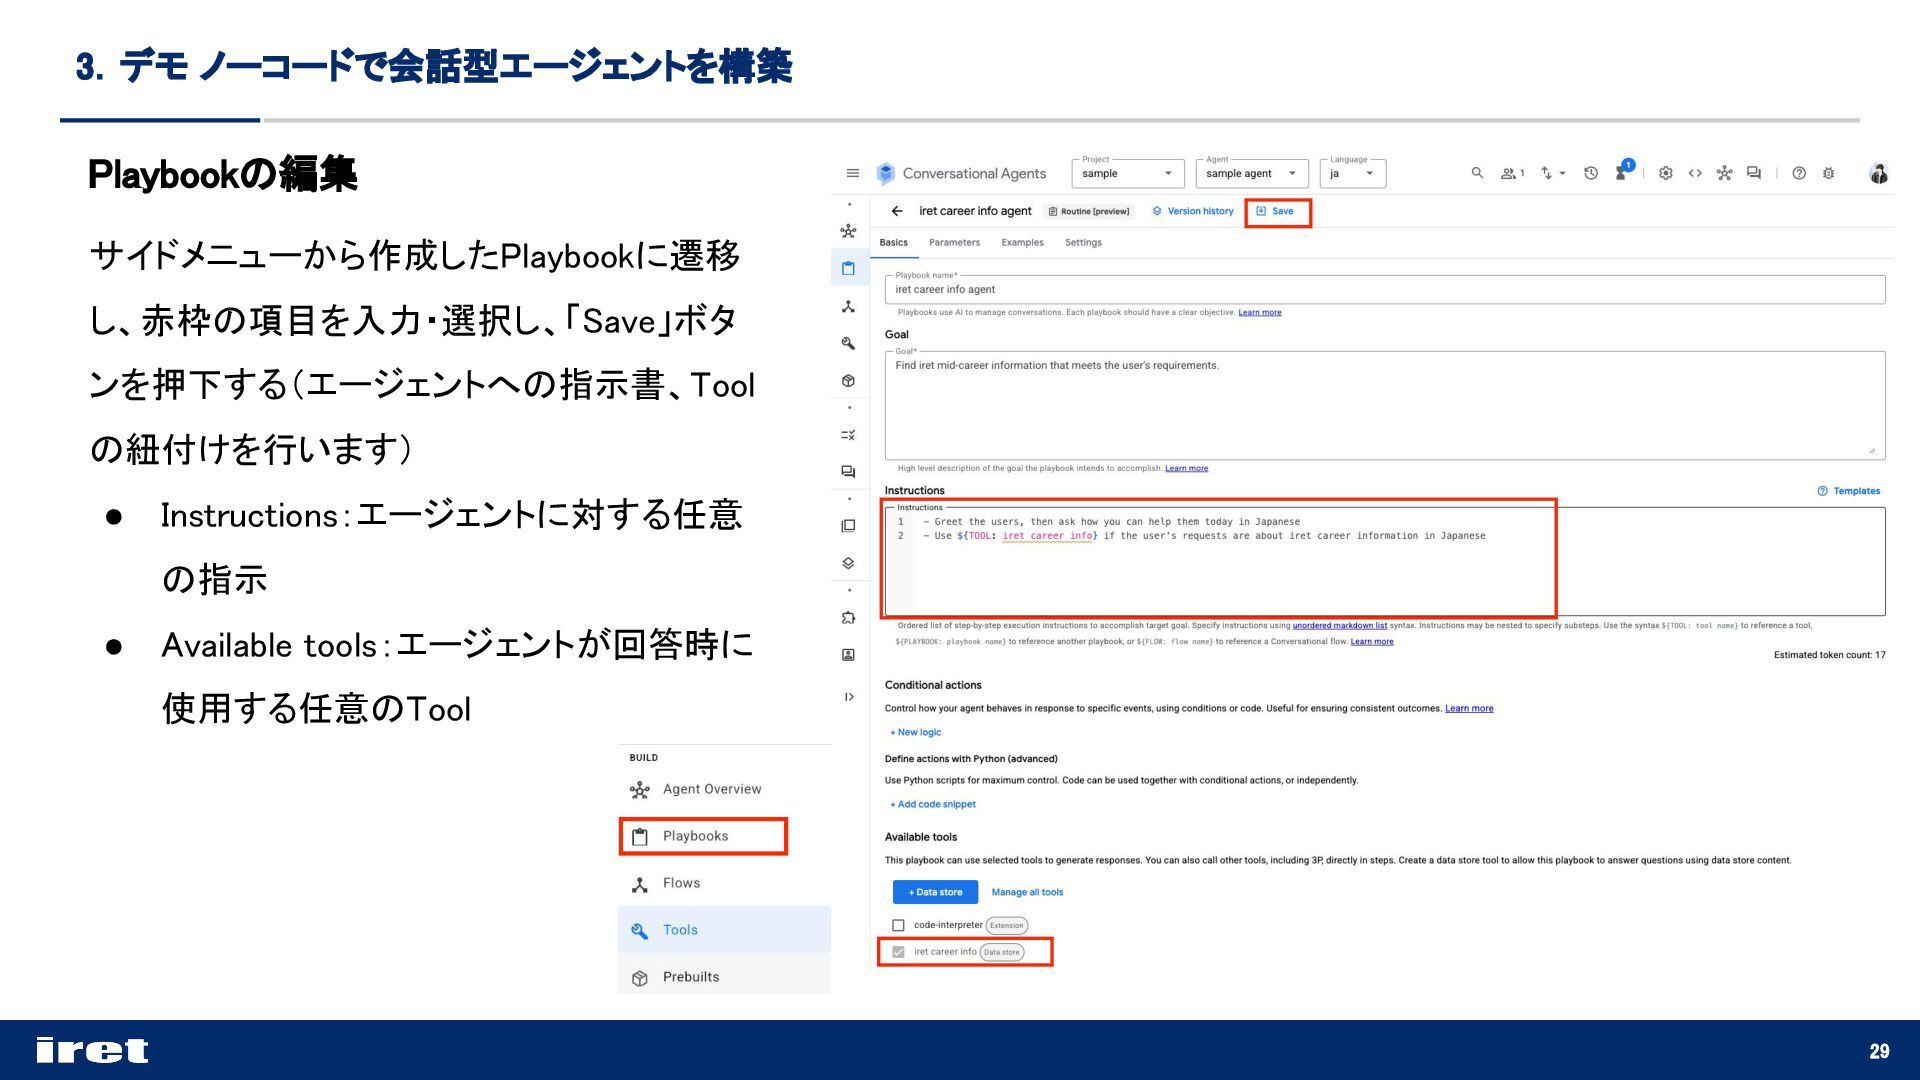The image size is (1920, 1080).
Task: Select Prebuilts in BUILD menu
Action: 724,977
